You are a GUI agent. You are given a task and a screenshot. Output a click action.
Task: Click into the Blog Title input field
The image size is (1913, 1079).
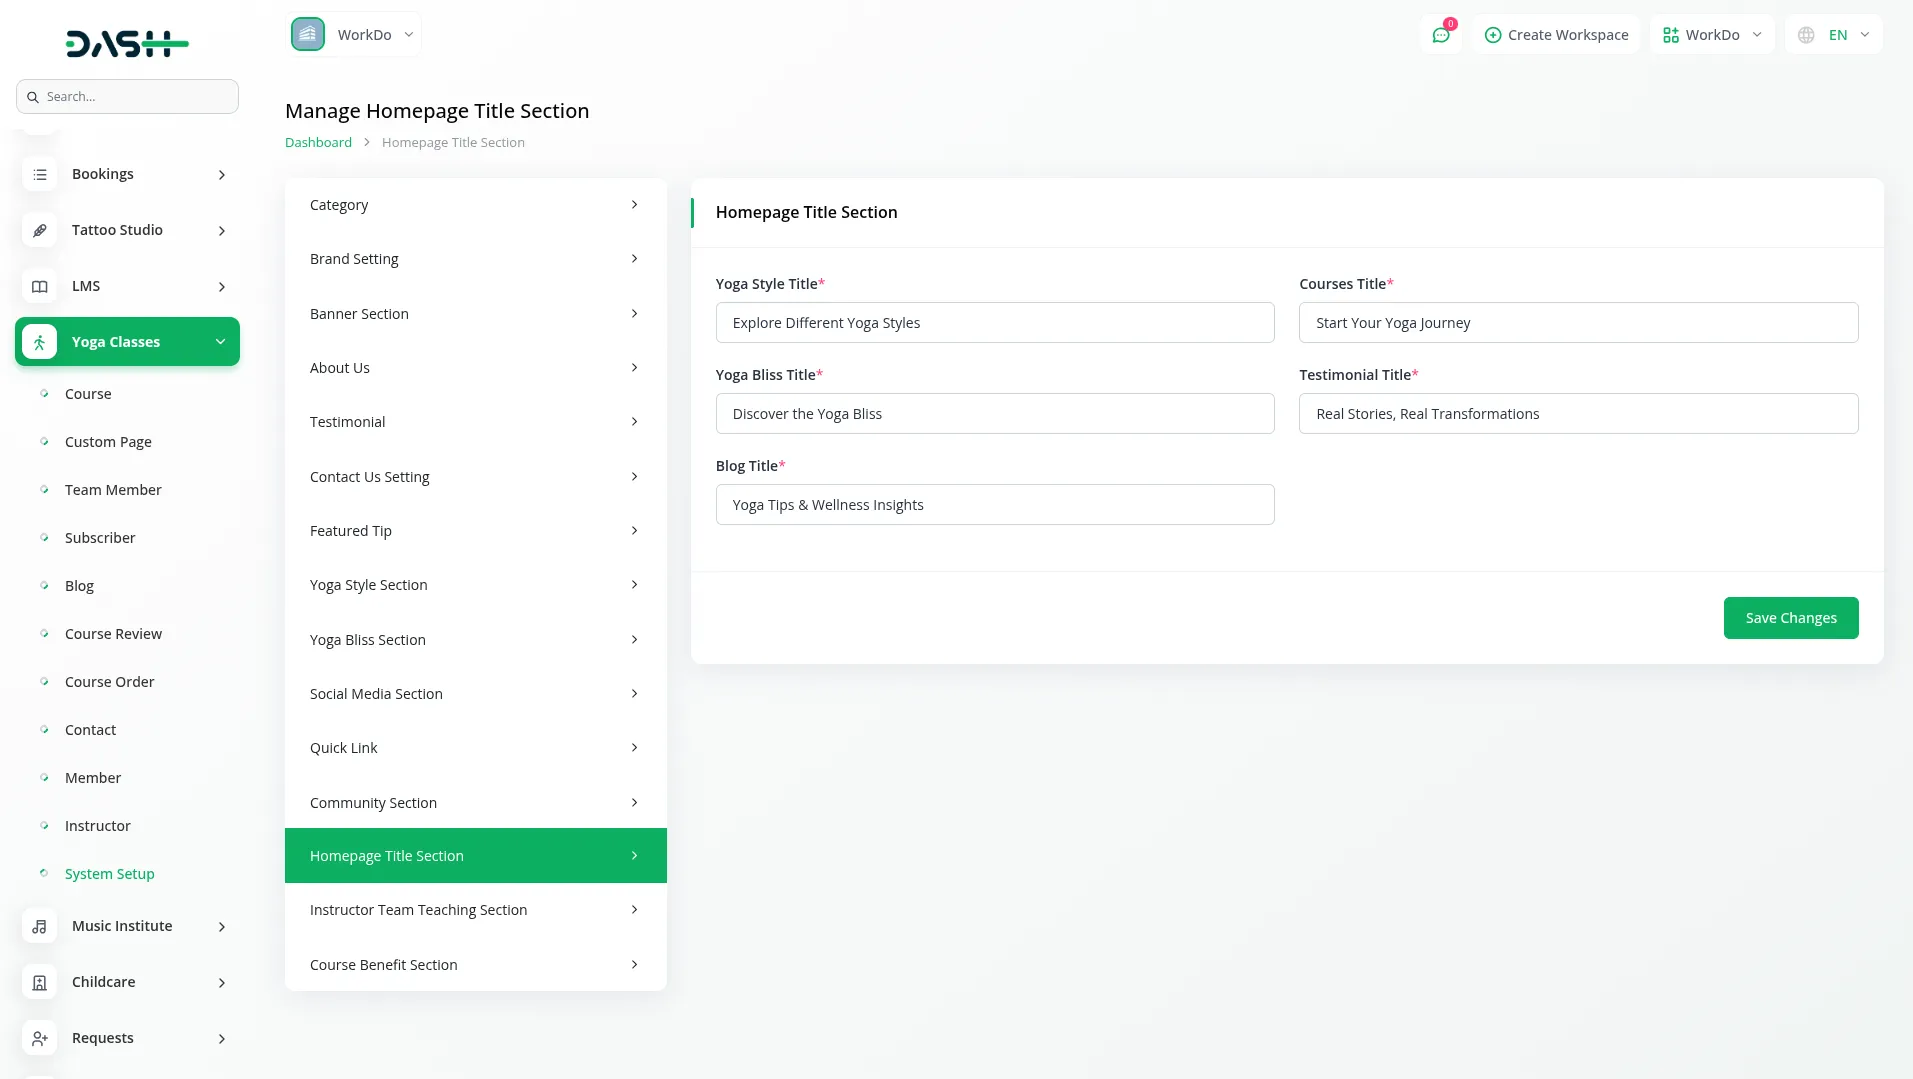[x=994, y=505]
